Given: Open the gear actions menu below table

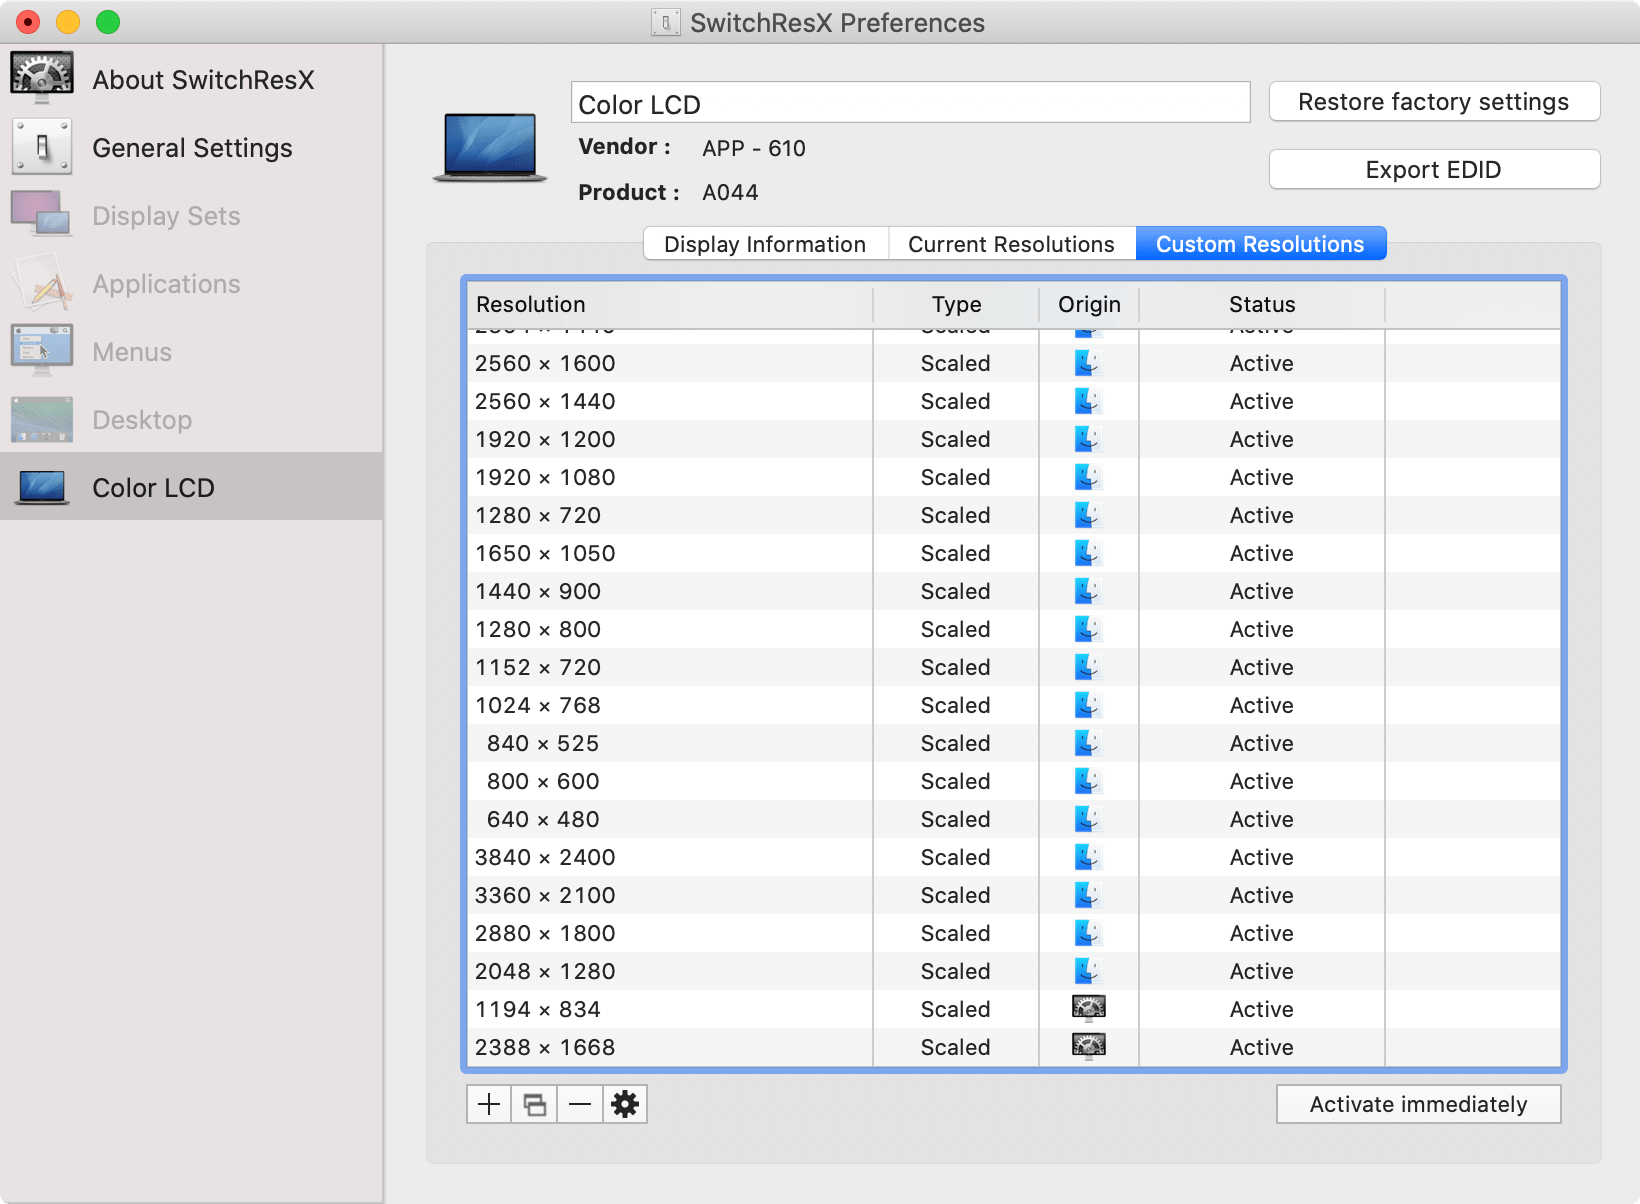Looking at the screenshot, I should point(625,1104).
